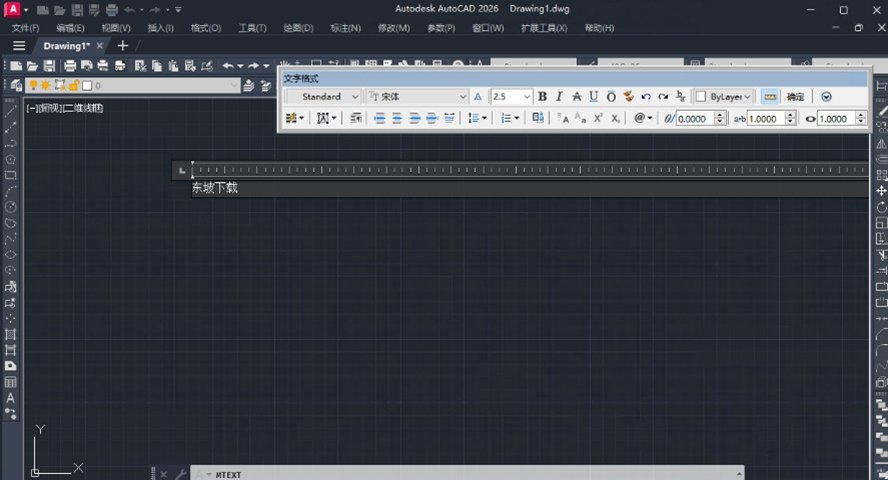Open the Standard text style dropdown
Image resolution: width=888 pixels, height=480 pixels.
(x=323, y=97)
